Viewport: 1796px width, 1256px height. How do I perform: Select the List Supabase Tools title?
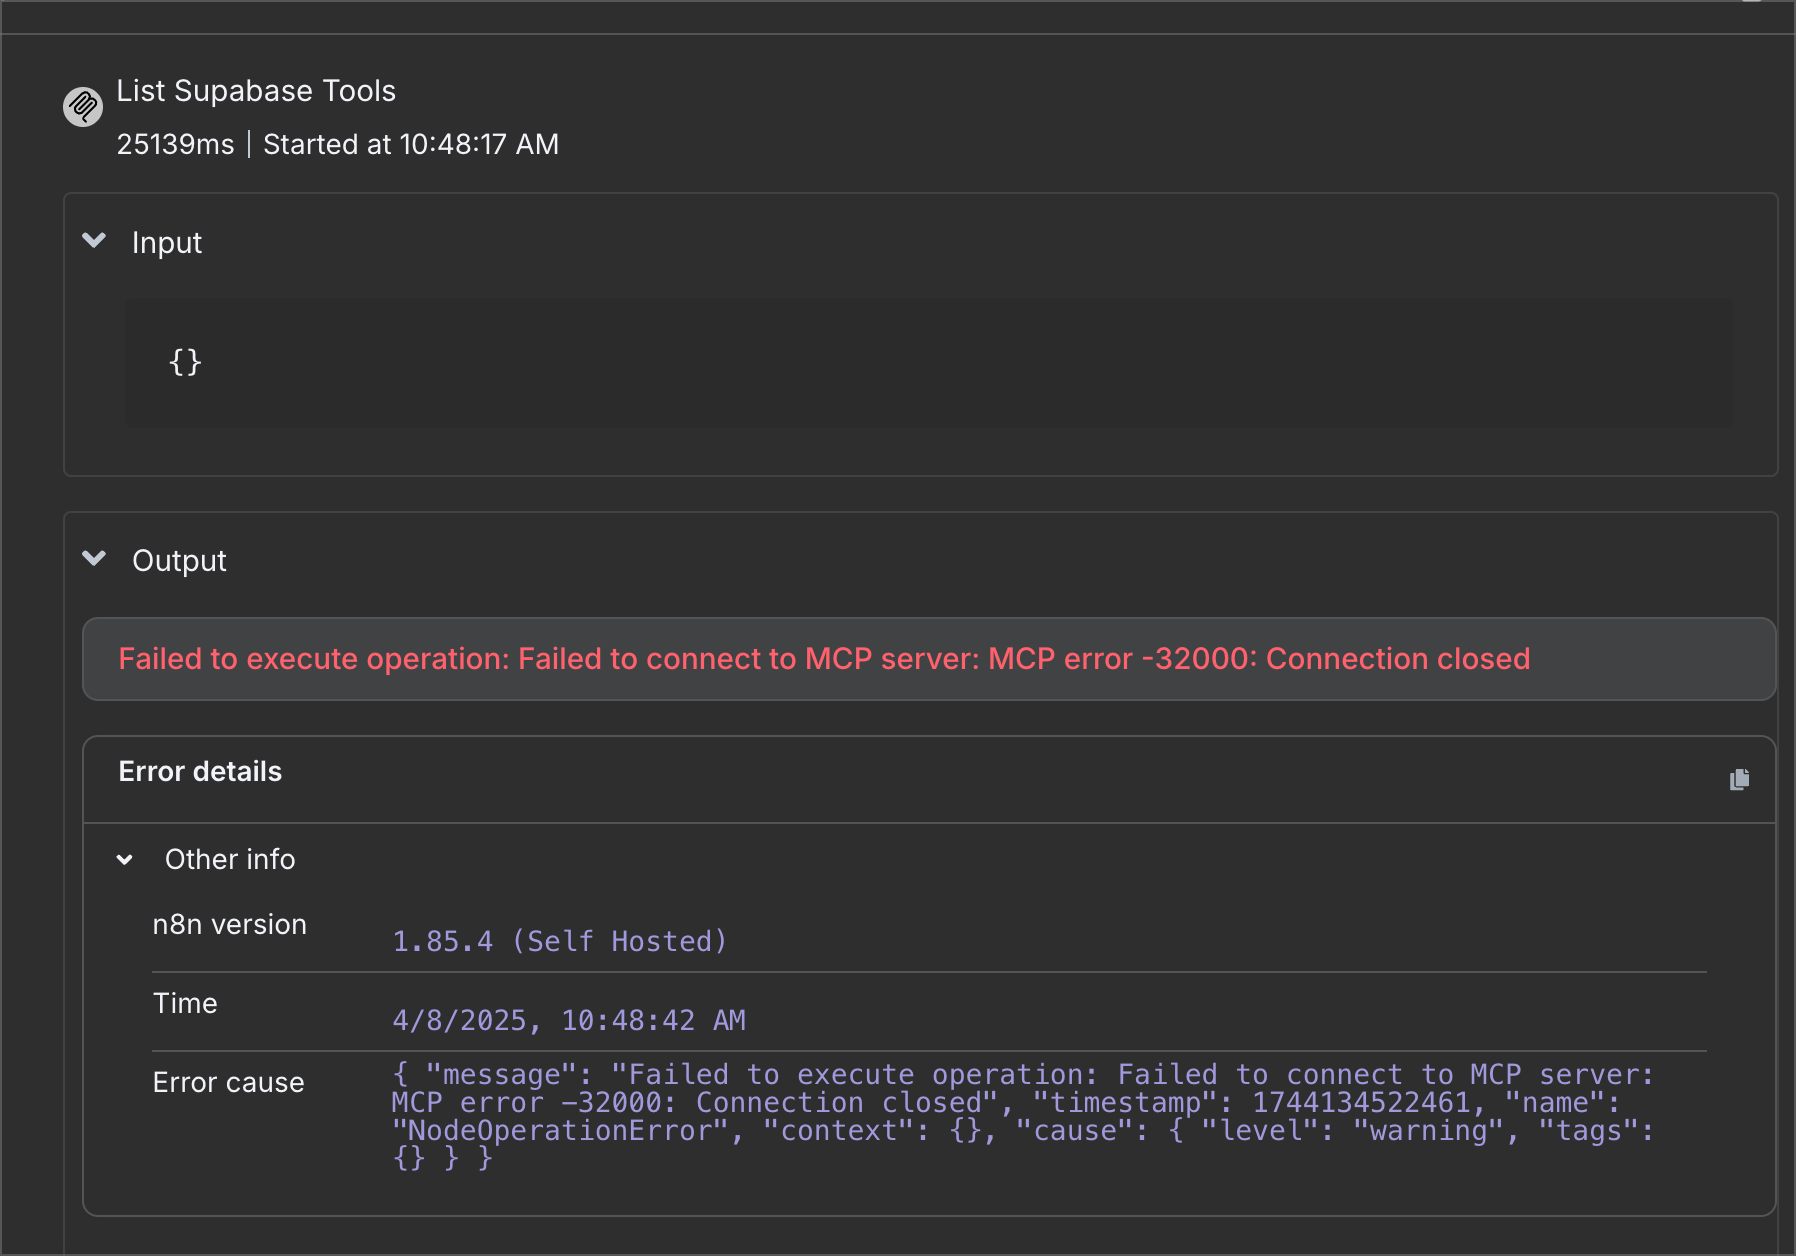256,91
